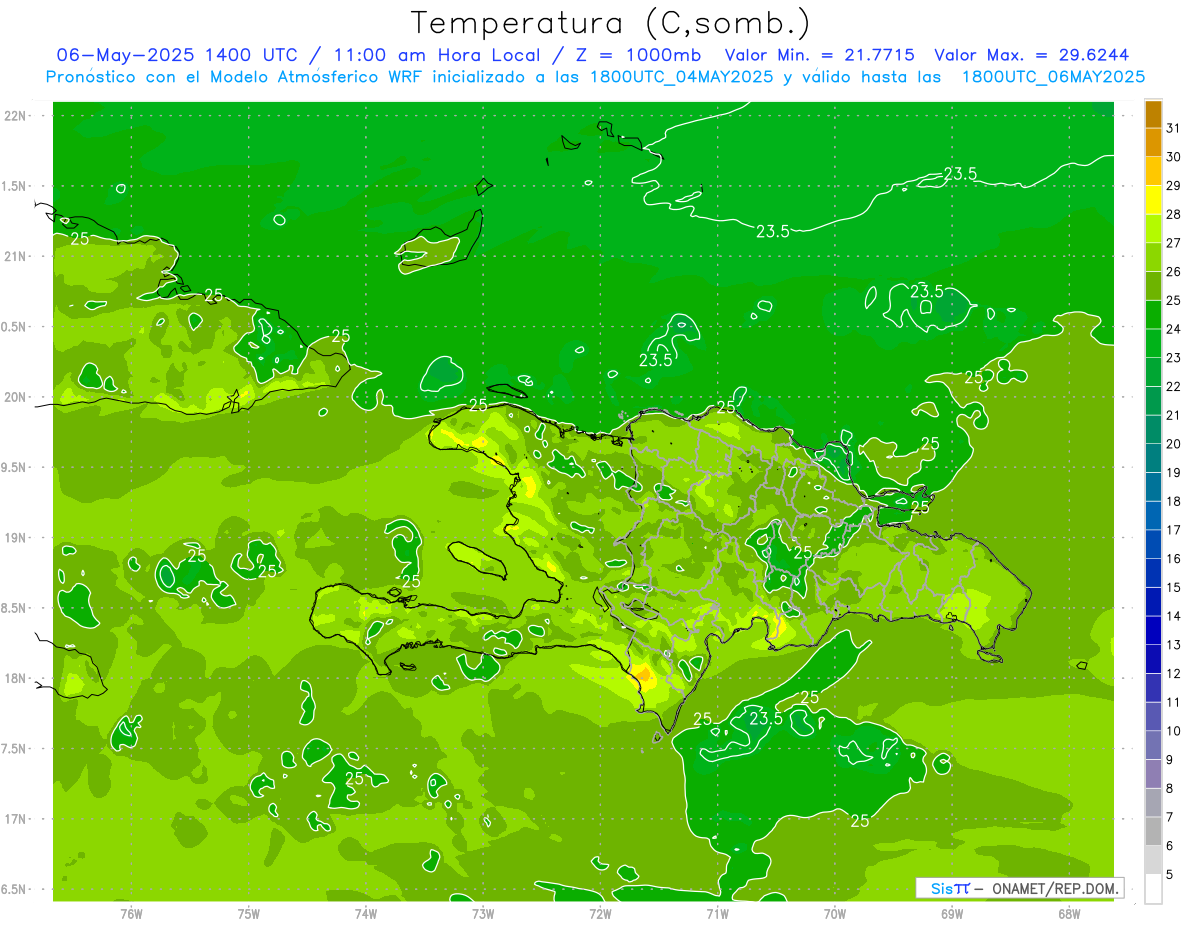Screen dimensions: 1200x927
Task: Click the legend scale value 10
Action: coord(1173,731)
